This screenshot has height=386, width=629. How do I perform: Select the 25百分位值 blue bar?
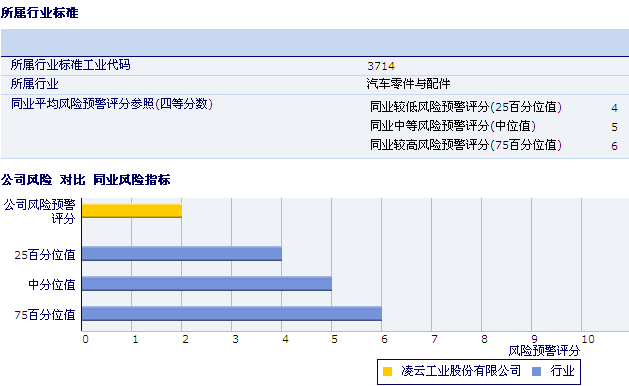tap(182, 254)
